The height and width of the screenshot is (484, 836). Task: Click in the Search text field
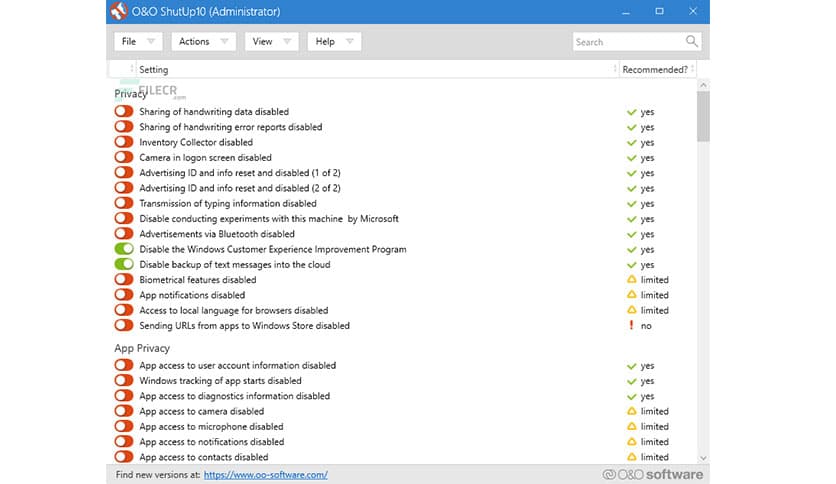coord(627,42)
